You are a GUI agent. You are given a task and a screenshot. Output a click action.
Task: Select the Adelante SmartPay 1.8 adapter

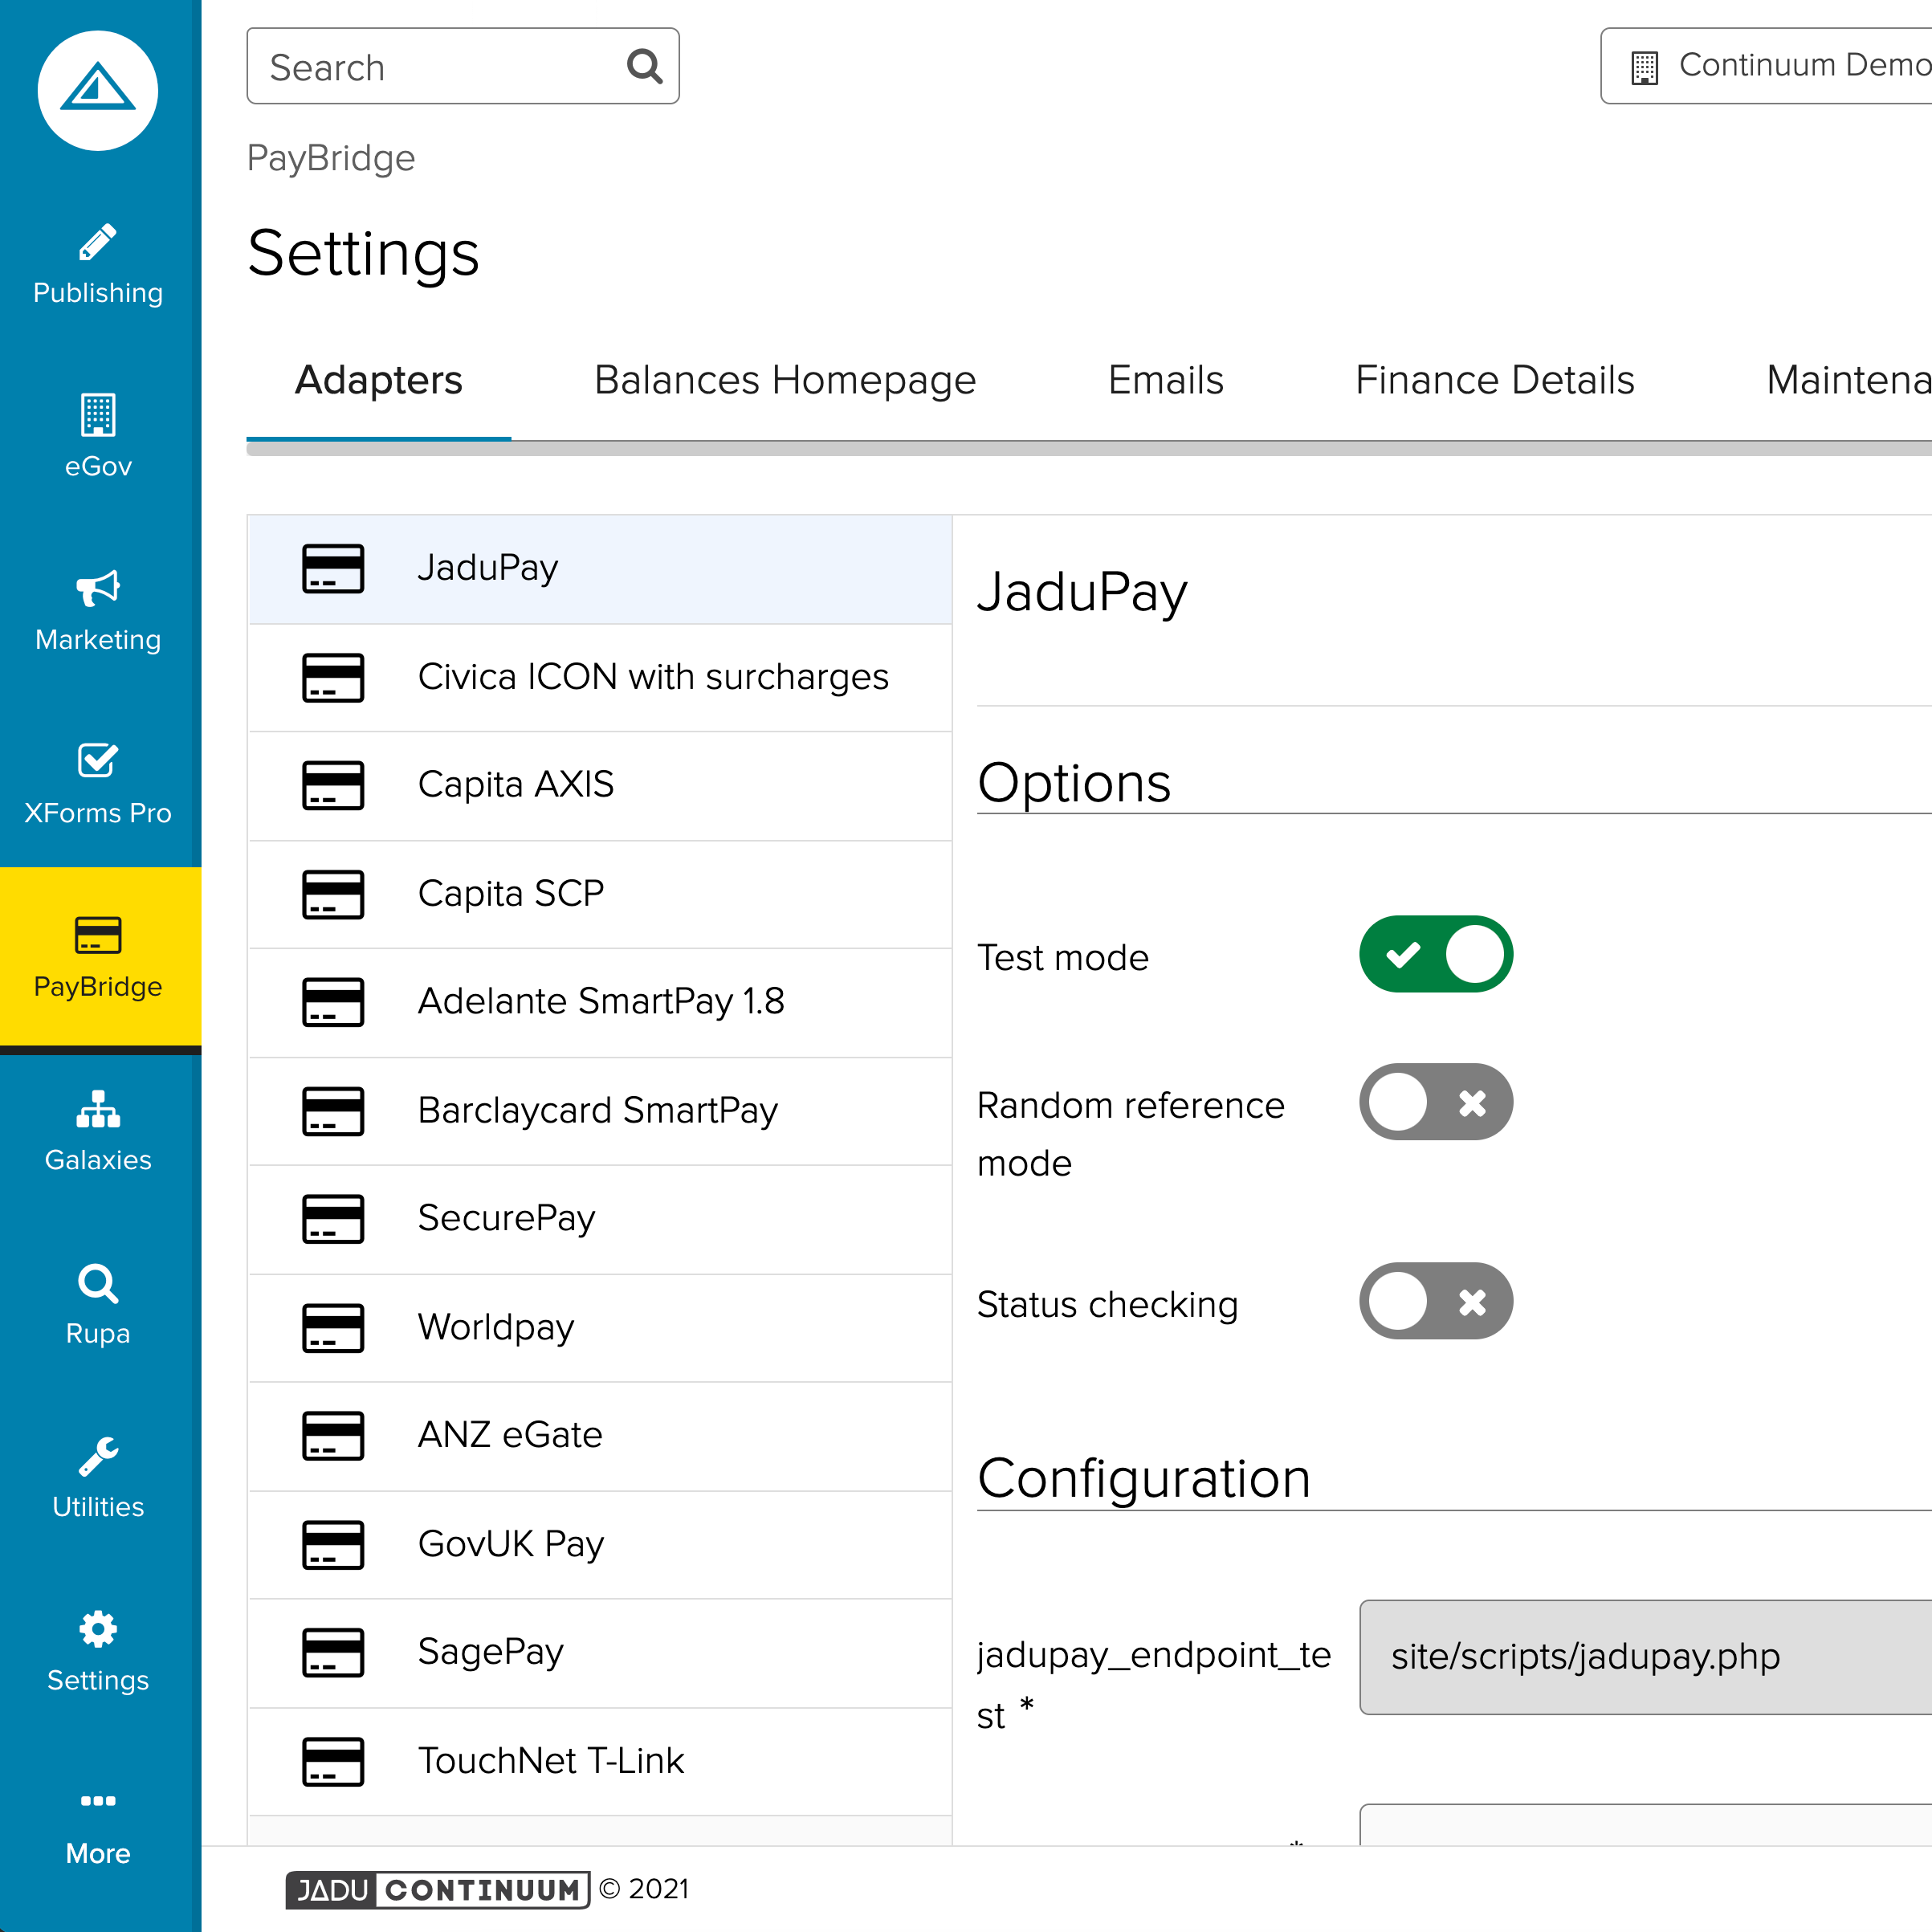pyautogui.click(x=599, y=1002)
